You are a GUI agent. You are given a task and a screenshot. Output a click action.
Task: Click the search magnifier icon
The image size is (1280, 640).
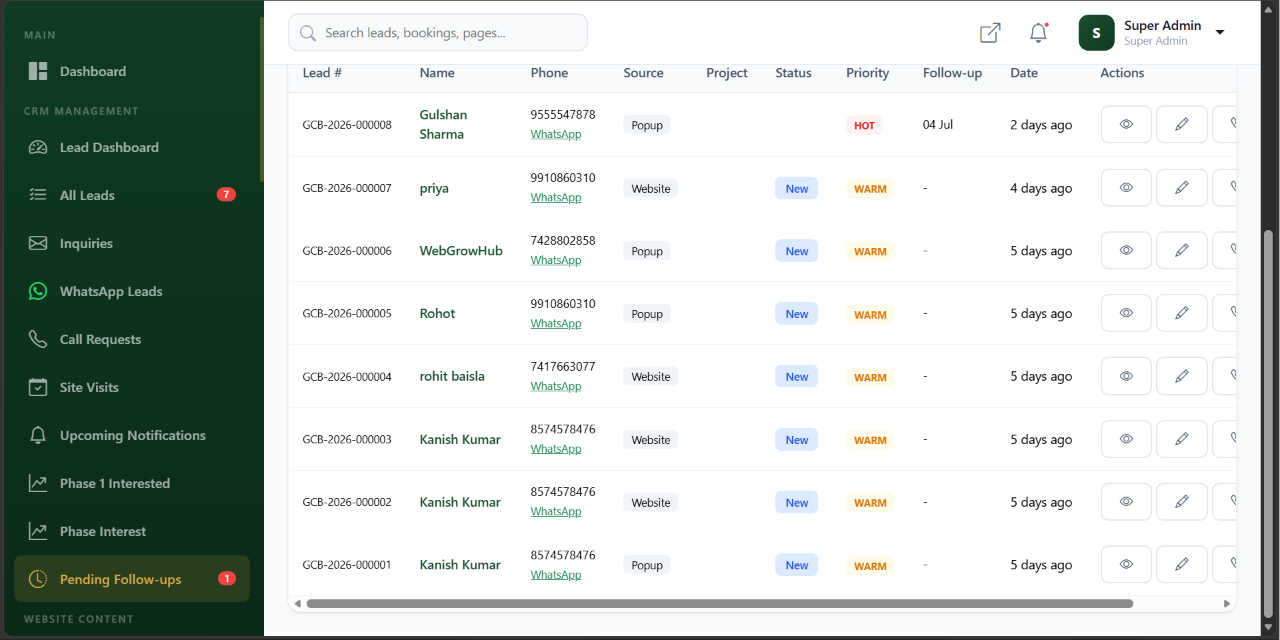(x=308, y=33)
